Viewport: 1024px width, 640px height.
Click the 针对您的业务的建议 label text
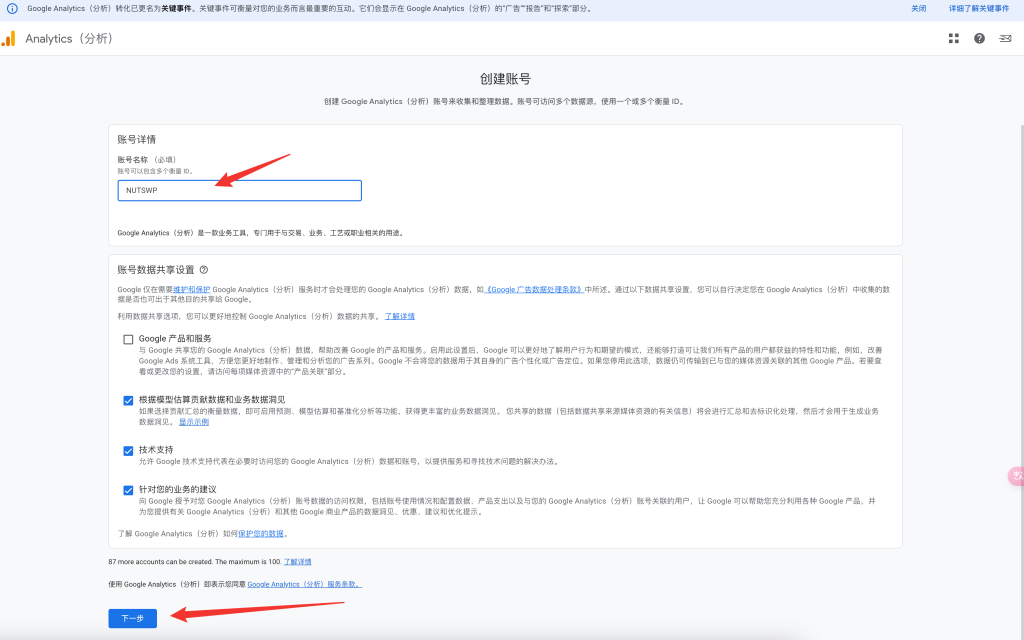(178, 489)
